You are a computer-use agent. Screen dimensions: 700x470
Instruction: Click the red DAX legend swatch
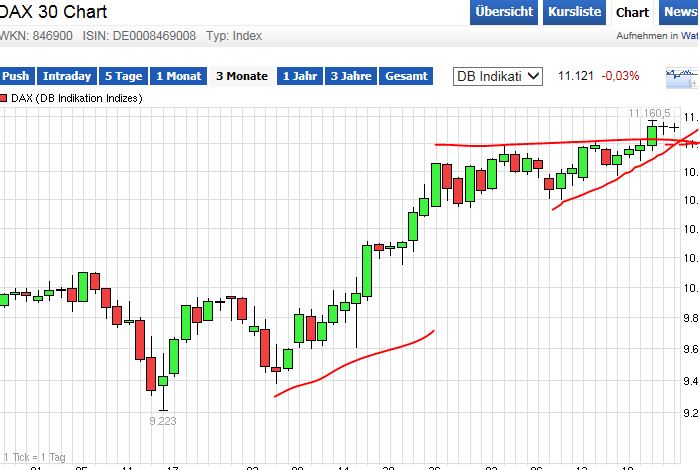[x=4, y=98]
